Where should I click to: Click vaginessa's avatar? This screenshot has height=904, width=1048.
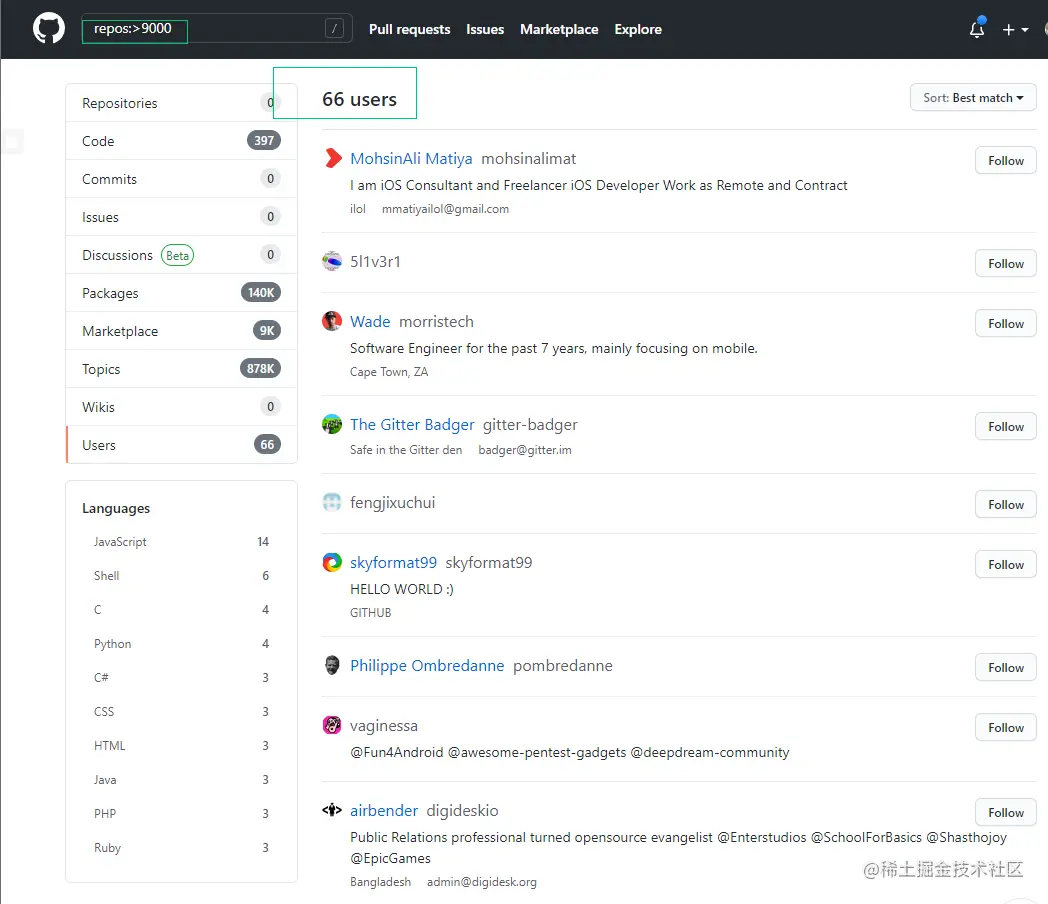tap(332, 726)
